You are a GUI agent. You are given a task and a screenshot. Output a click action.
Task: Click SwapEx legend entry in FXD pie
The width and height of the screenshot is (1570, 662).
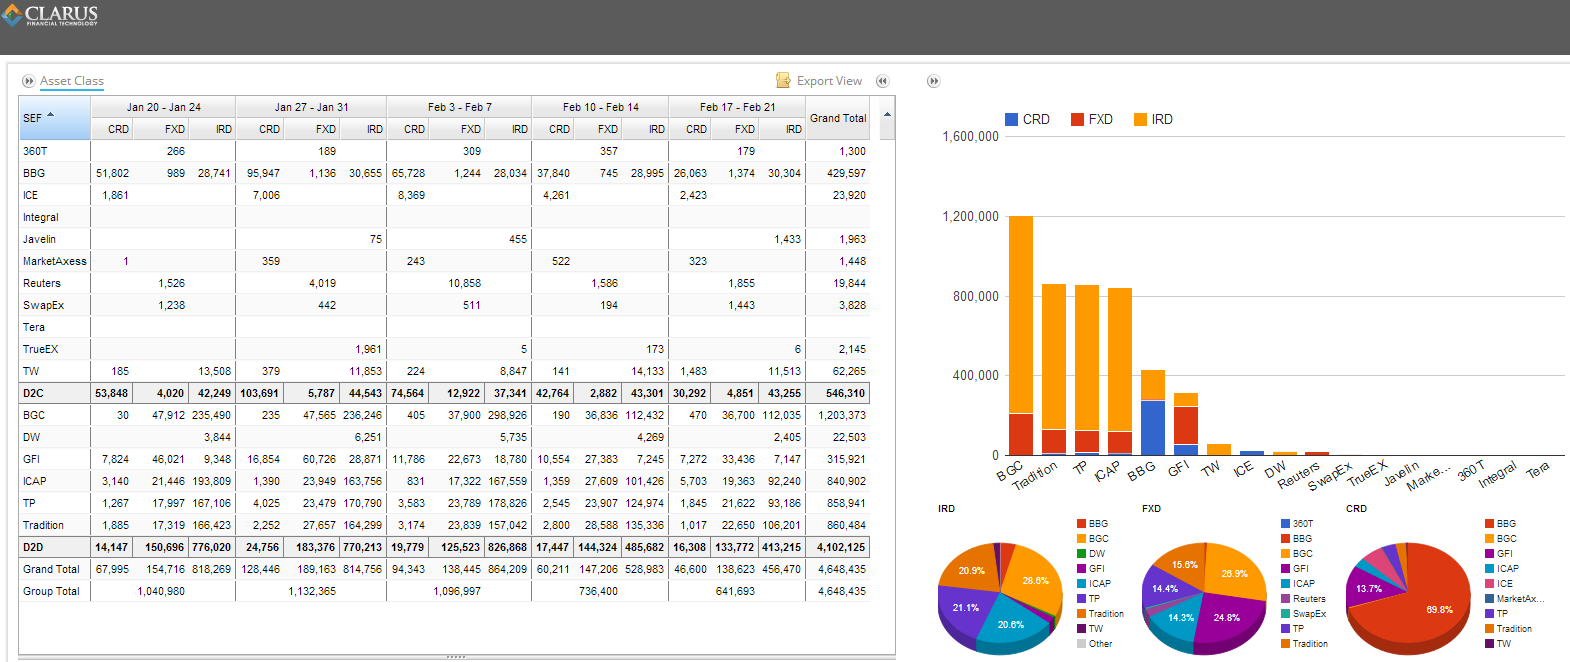1302,614
